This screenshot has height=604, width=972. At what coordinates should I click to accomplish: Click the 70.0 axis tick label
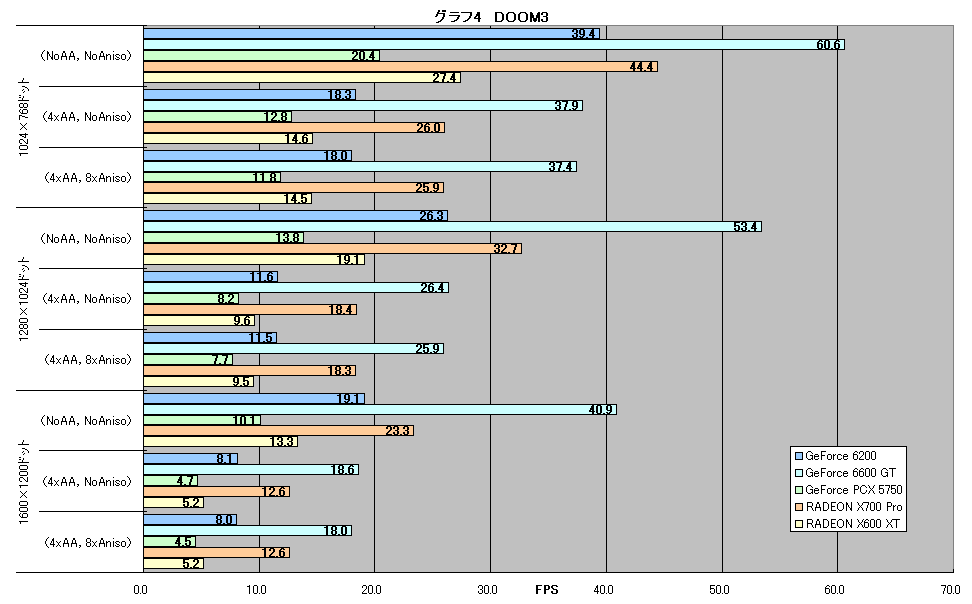pos(950,590)
